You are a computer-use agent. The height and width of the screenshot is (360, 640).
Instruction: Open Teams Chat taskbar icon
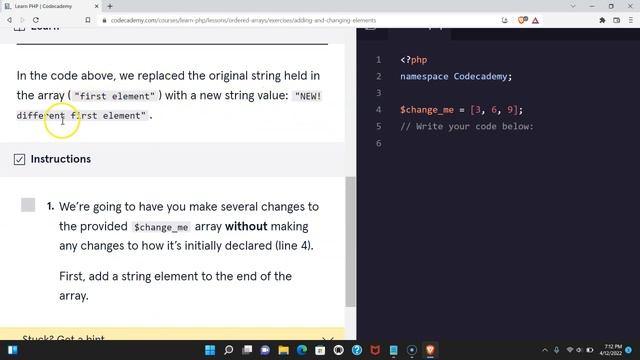click(x=265, y=350)
